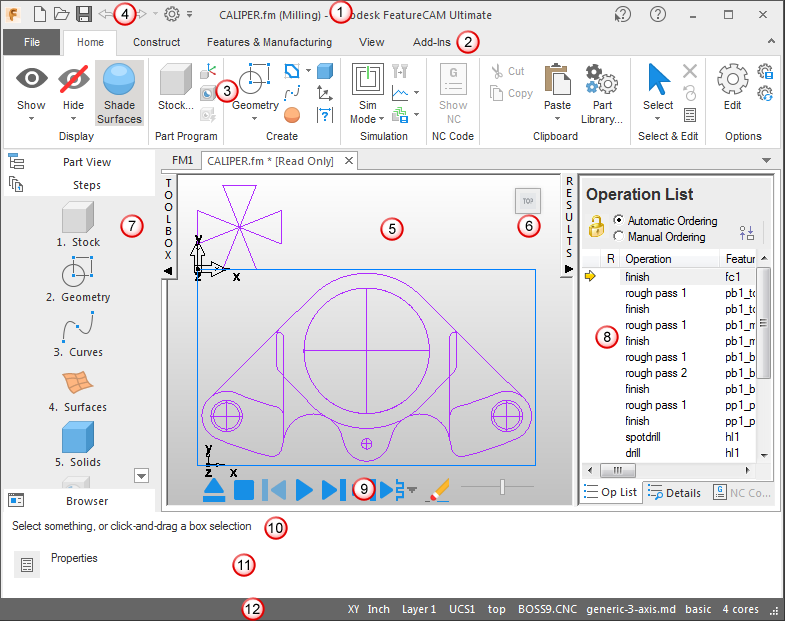Click the Cut scissors button
The width and height of the screenshot is (785, 621).
click(508, 71)
